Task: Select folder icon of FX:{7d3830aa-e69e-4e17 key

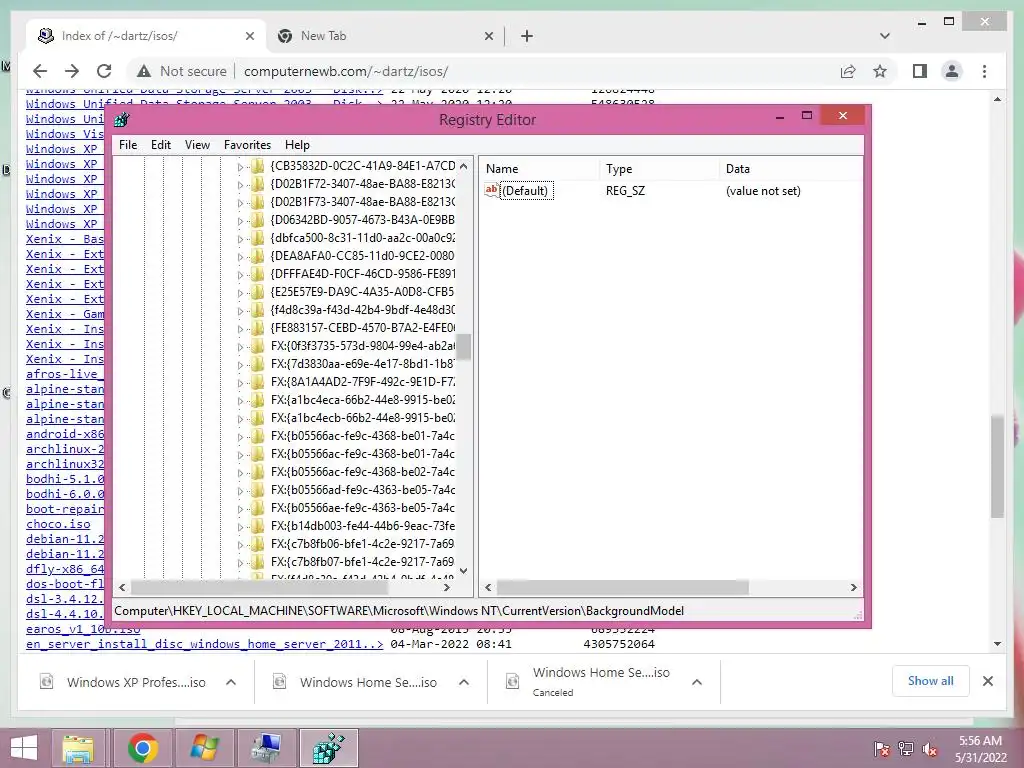Action: coord(257,364)
